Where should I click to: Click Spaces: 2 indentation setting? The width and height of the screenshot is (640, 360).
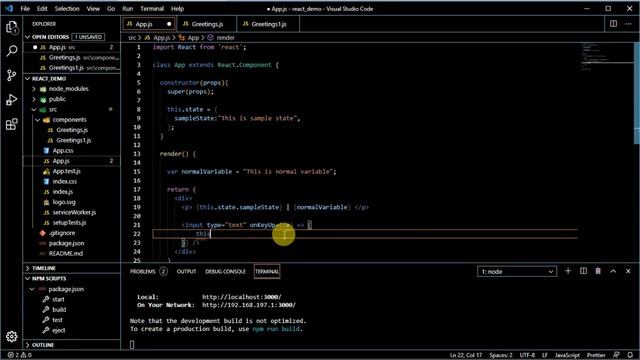pos(500,355)
